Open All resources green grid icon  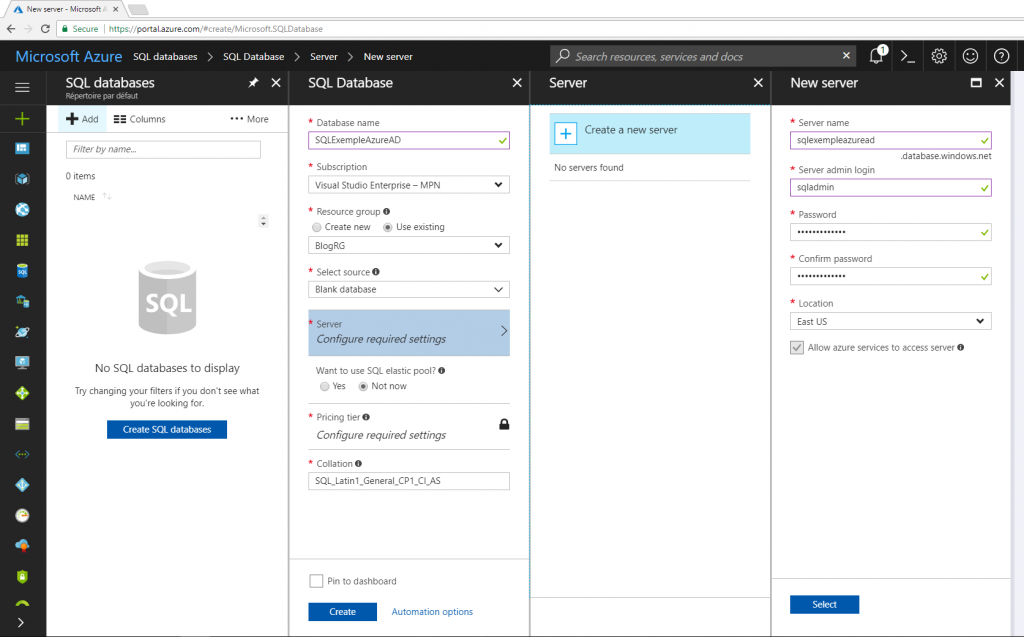pos(22,240)
